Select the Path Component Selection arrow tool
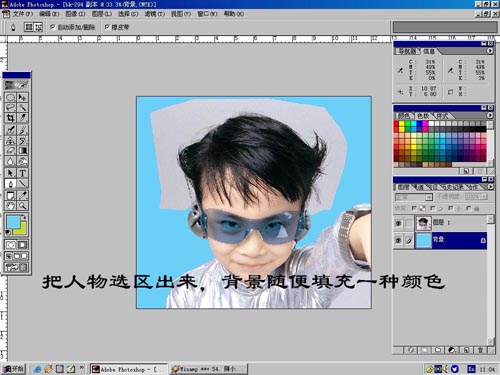 coord(10,173)
